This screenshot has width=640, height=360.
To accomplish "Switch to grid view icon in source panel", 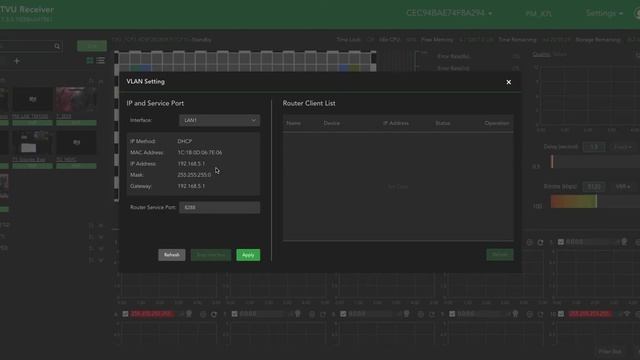I will point(90,60).
